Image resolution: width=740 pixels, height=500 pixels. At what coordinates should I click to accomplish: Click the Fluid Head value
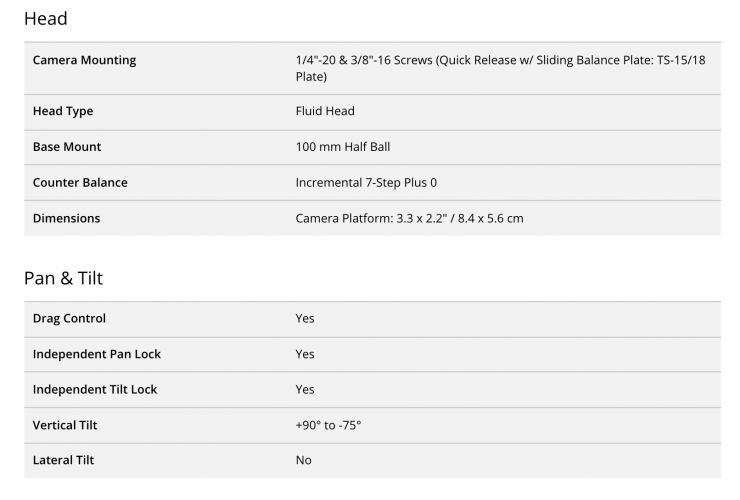pos(325,111)
